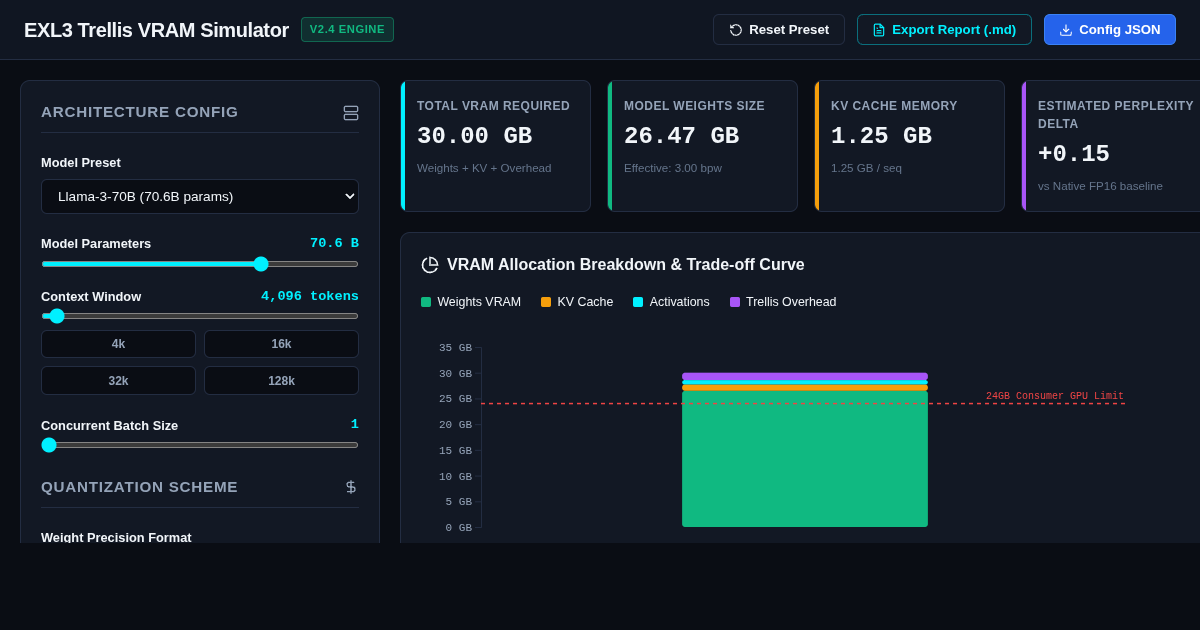Click the green Weights VRAM bar segment
Screen dimensions: 1200x630
pyautogui.click(x=805, y=459)
